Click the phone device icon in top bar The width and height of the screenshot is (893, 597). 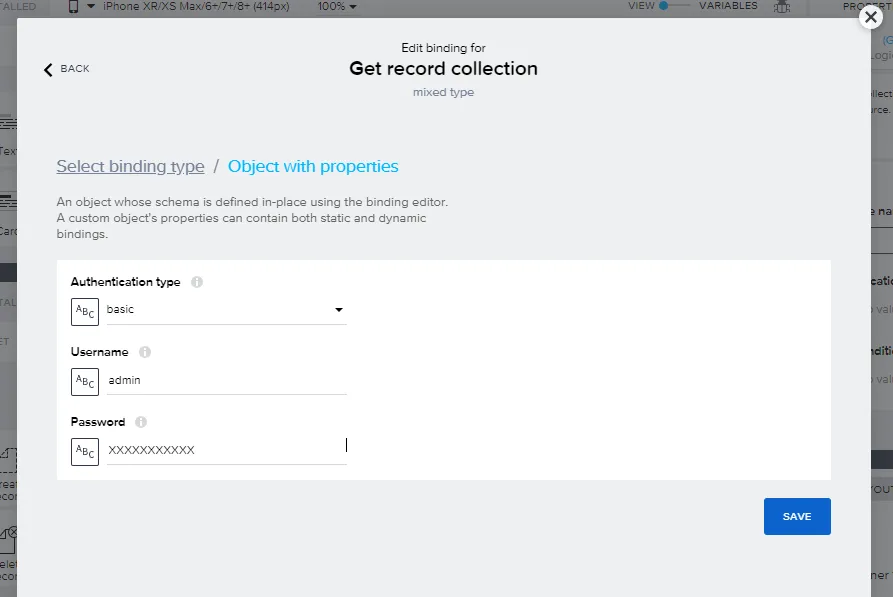tap(73, 7)
